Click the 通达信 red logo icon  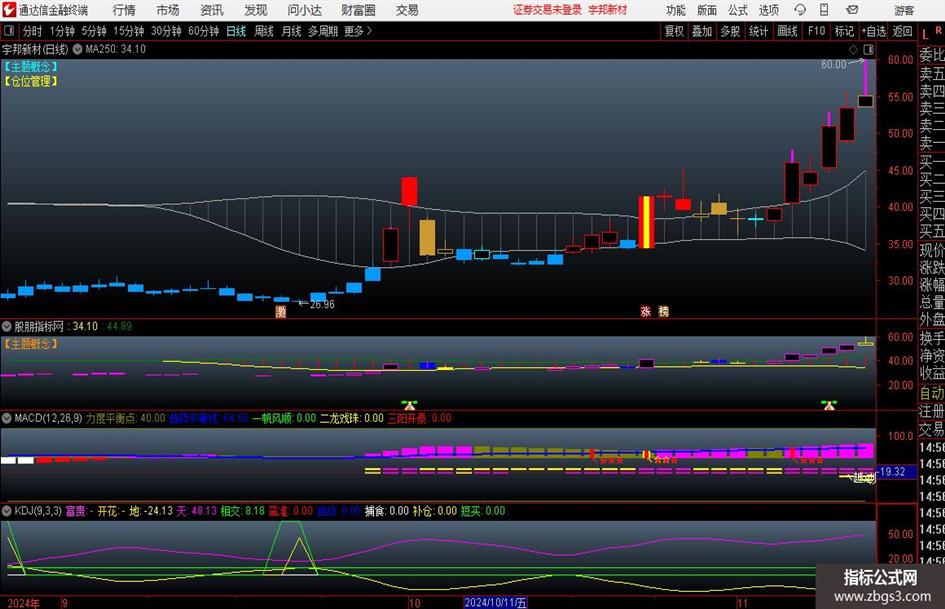point(9,10)
